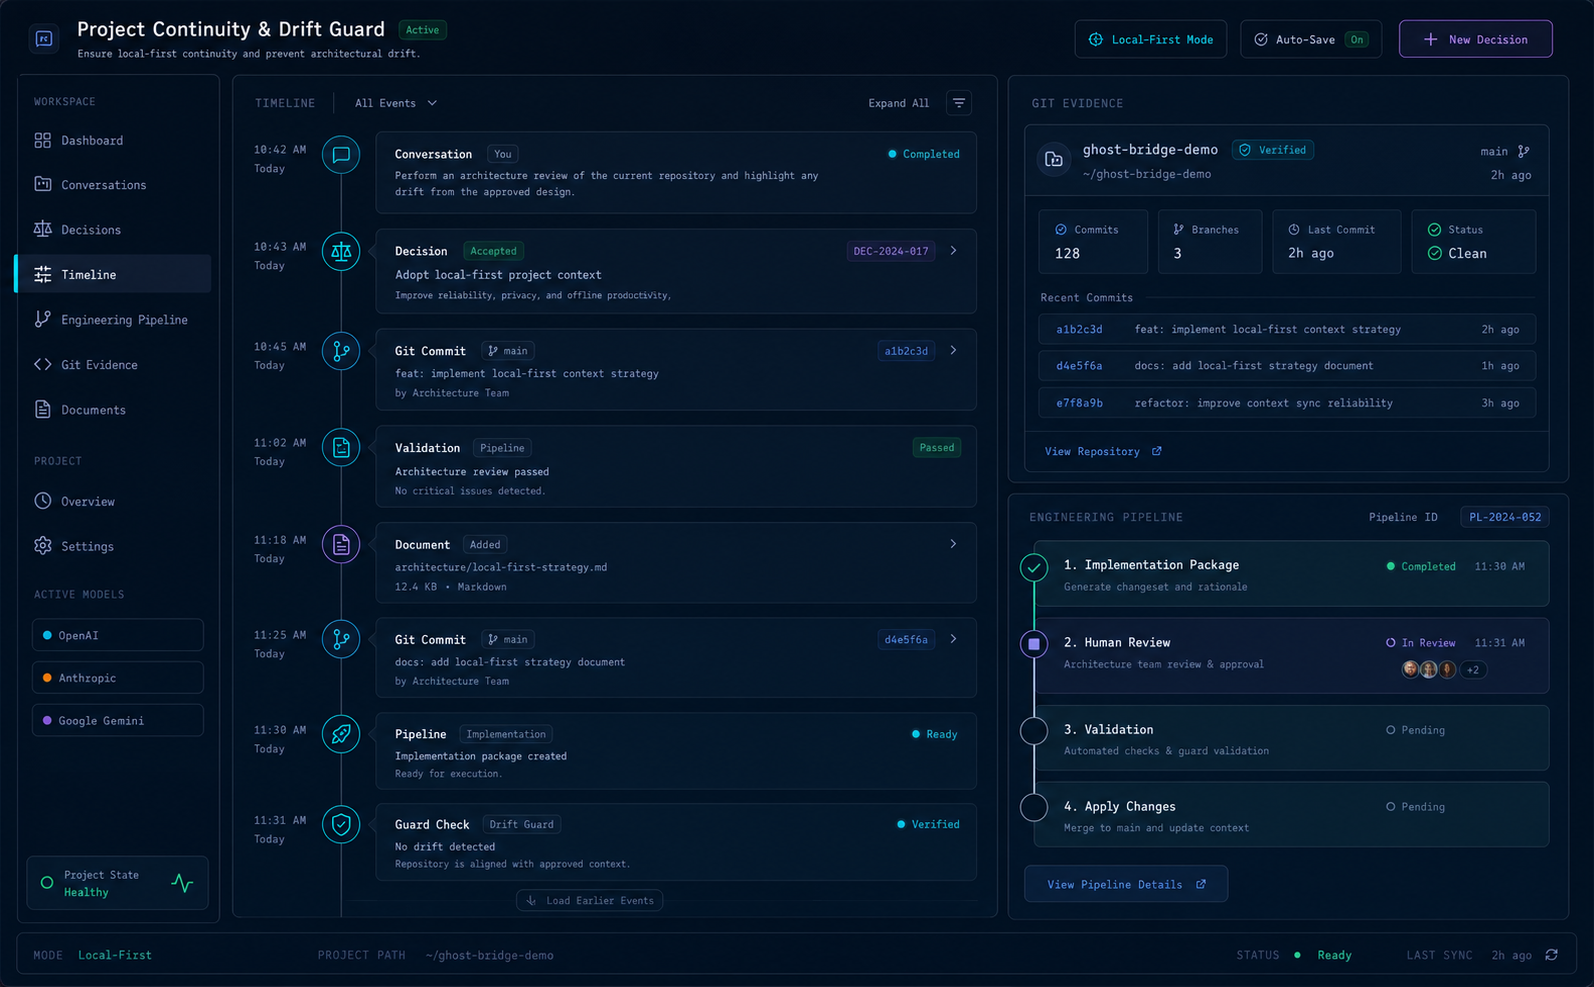1594x987 pixels.
Task: Open Decisions in the sidebar
Action: [113, 230]
